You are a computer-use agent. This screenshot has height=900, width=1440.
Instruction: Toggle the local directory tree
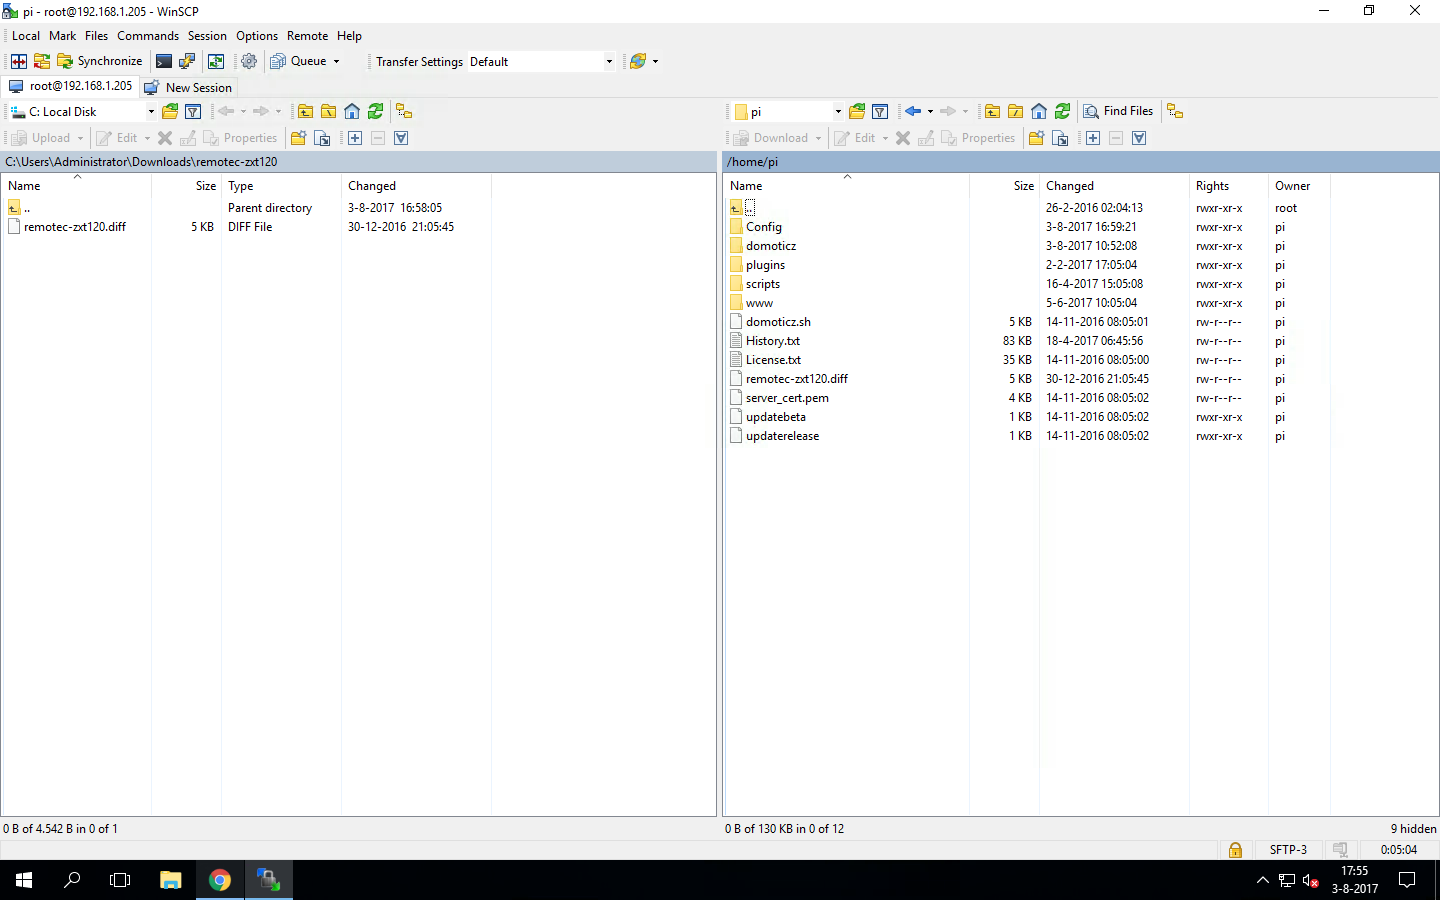pyautogui.click(x=404, y=111)
